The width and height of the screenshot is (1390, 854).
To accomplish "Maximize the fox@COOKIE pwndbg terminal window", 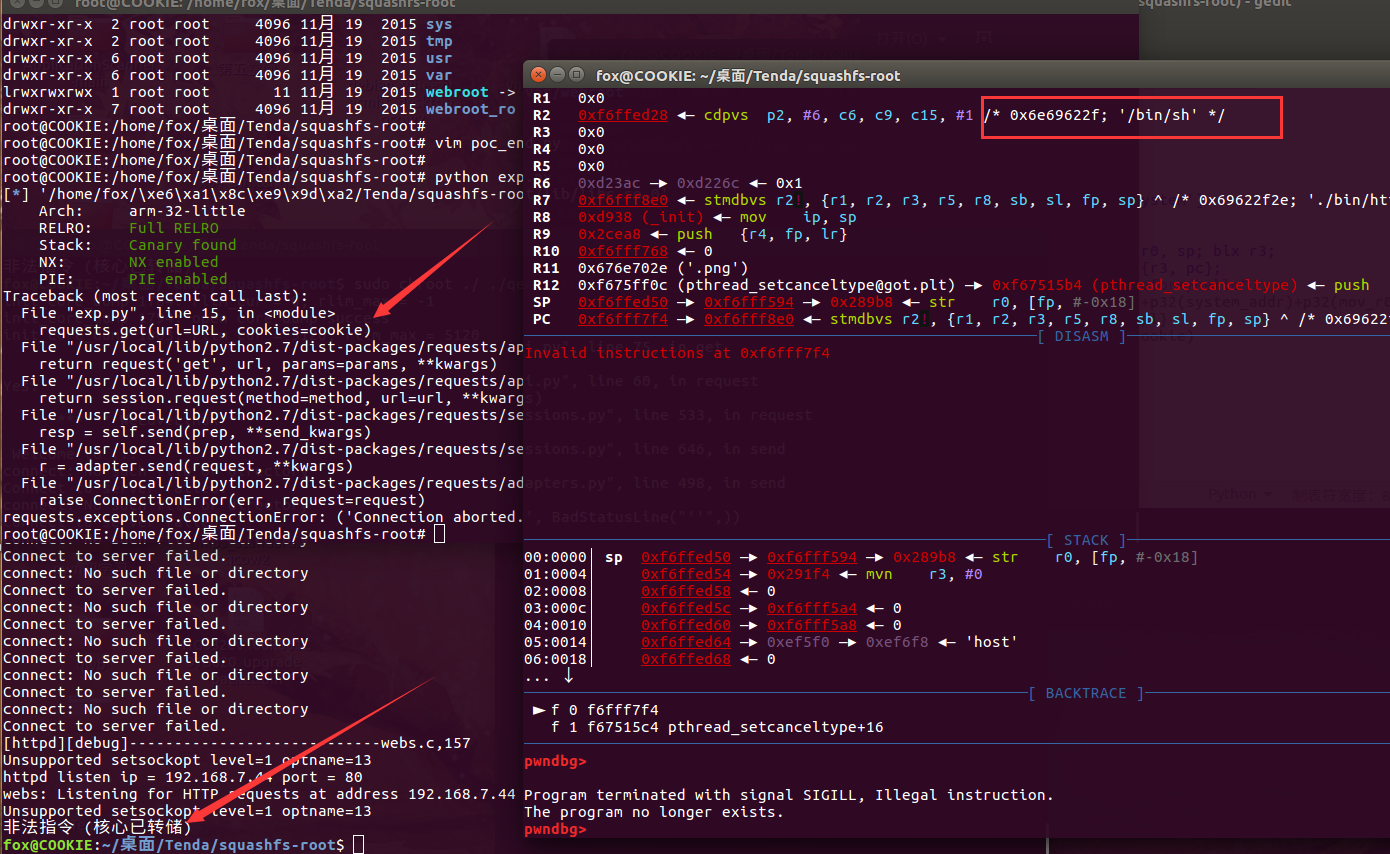I will pyautogui.click(x=576, y=75).
